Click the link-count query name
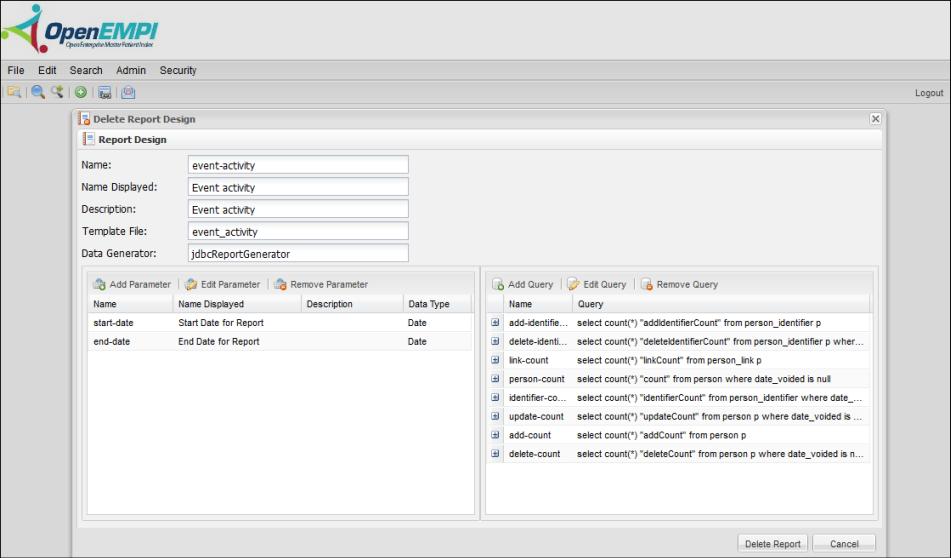 [x=528, y=360]
